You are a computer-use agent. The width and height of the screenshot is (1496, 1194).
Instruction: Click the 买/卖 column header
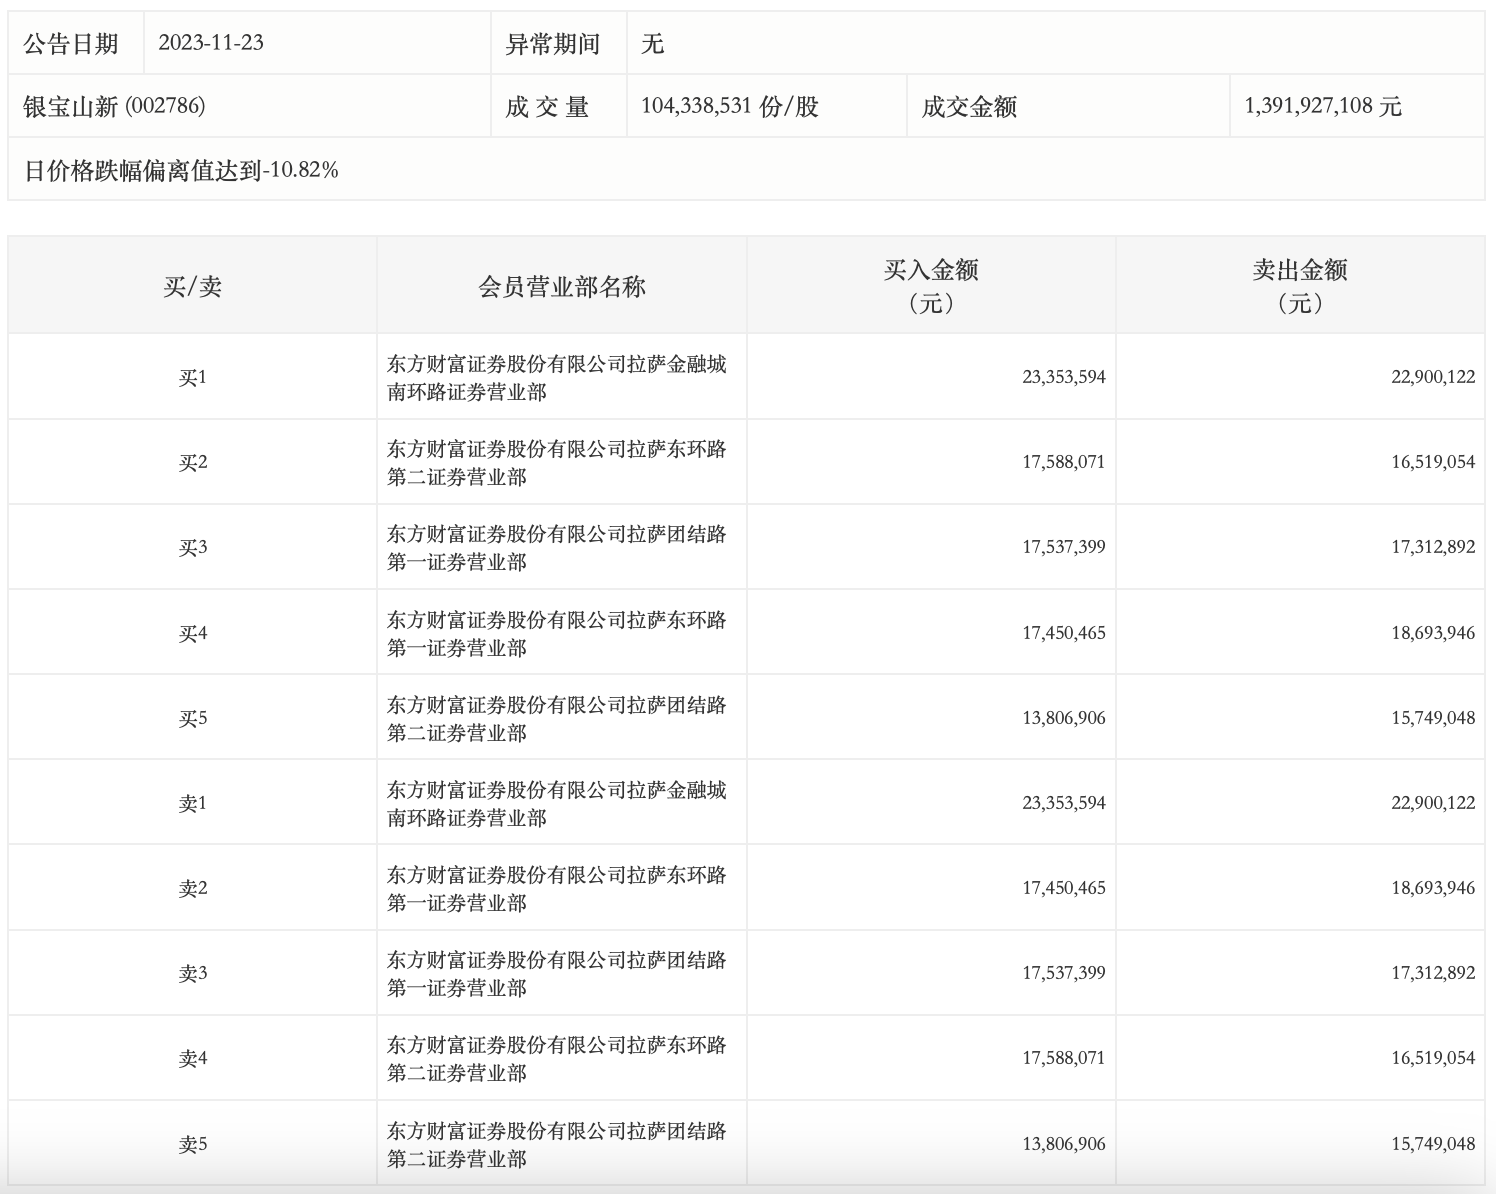click(192, 287)
